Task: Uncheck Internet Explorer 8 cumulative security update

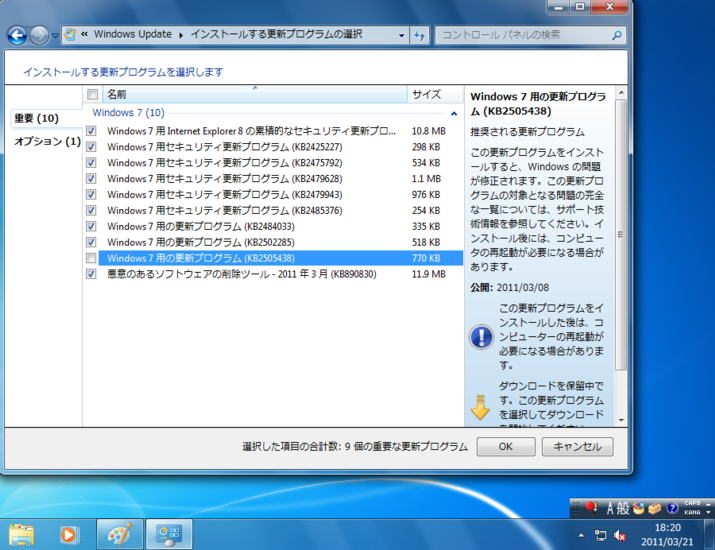Action: [x=91, y=131]
